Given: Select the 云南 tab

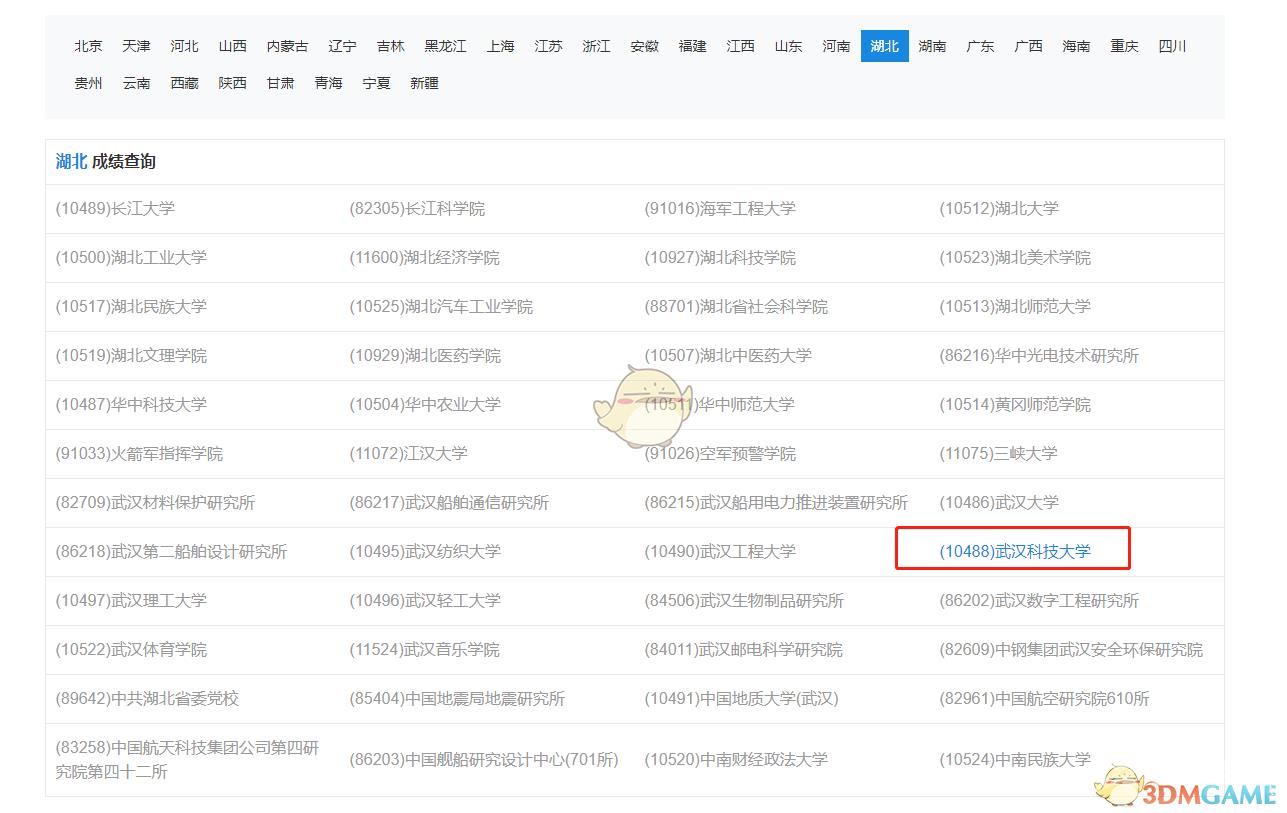Looking at the screenshot, I should pos(137,83).
